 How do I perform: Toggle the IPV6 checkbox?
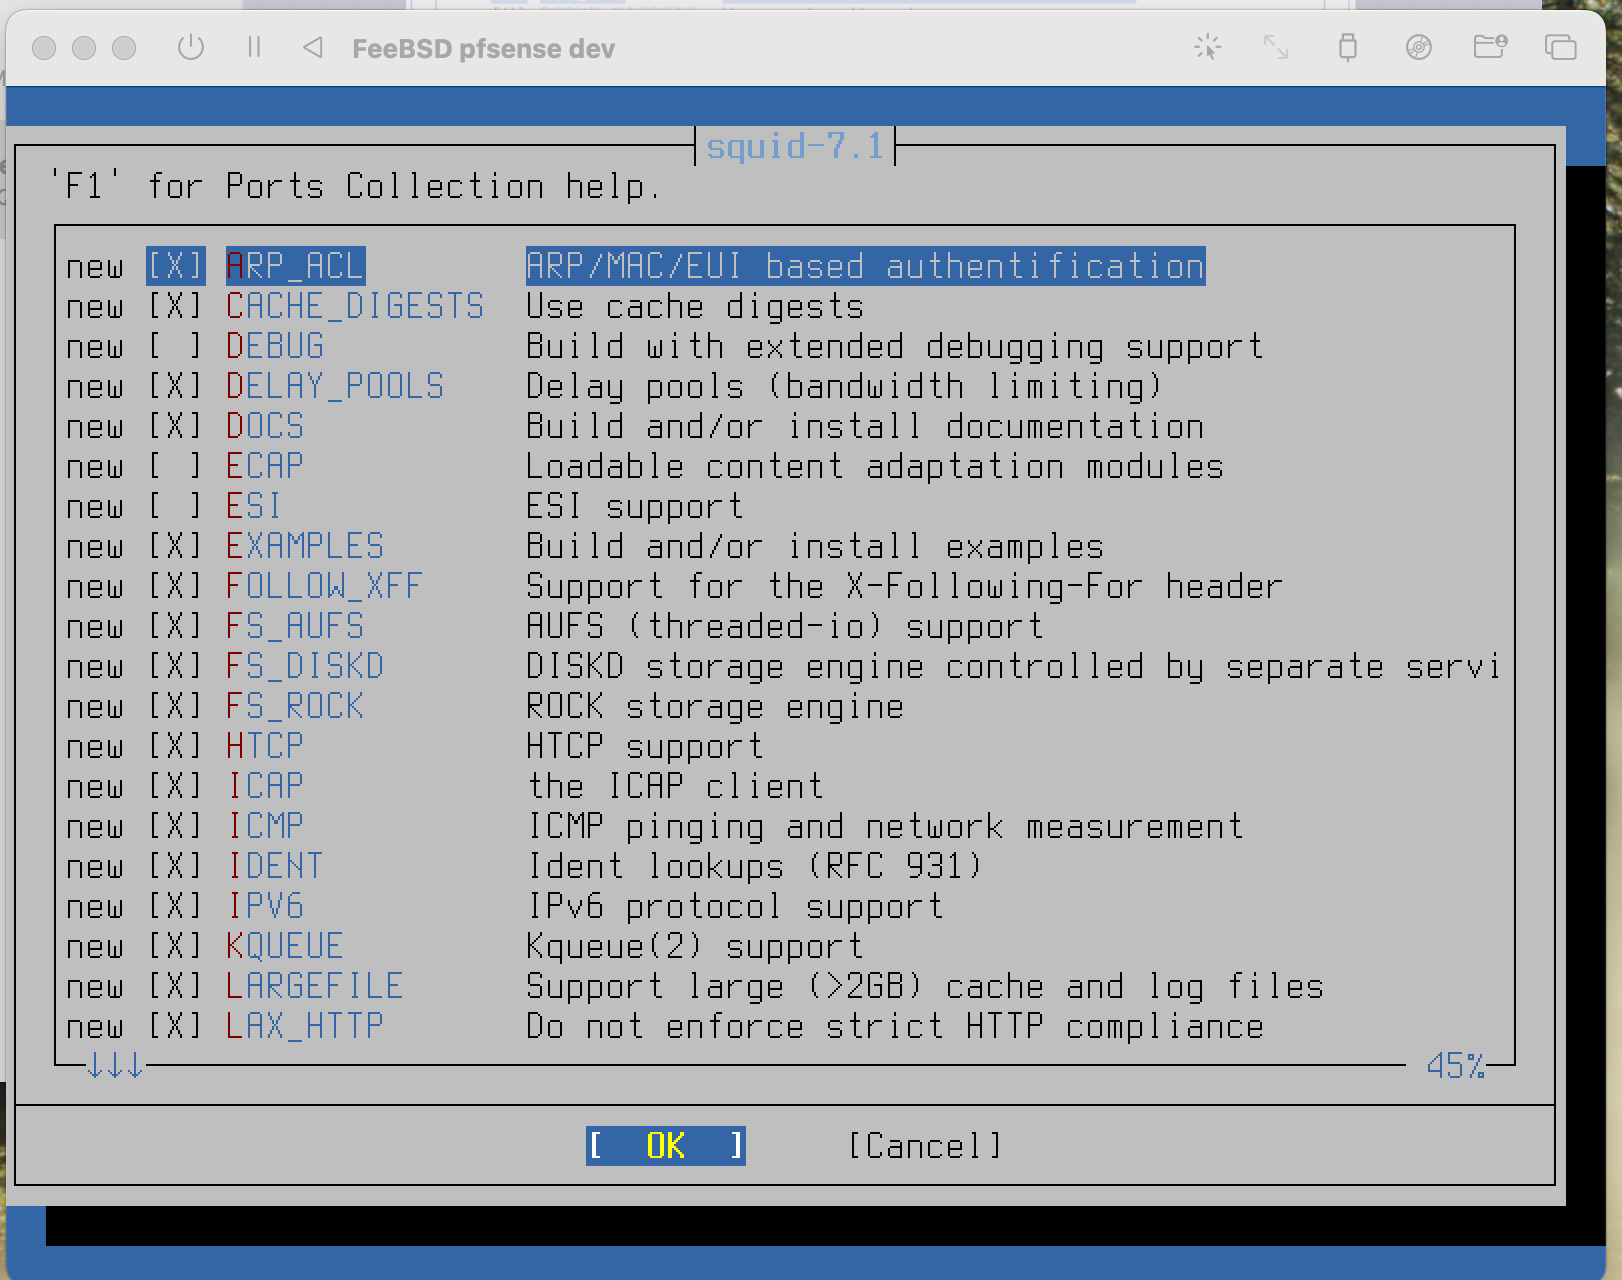click(x=176, y=907)
